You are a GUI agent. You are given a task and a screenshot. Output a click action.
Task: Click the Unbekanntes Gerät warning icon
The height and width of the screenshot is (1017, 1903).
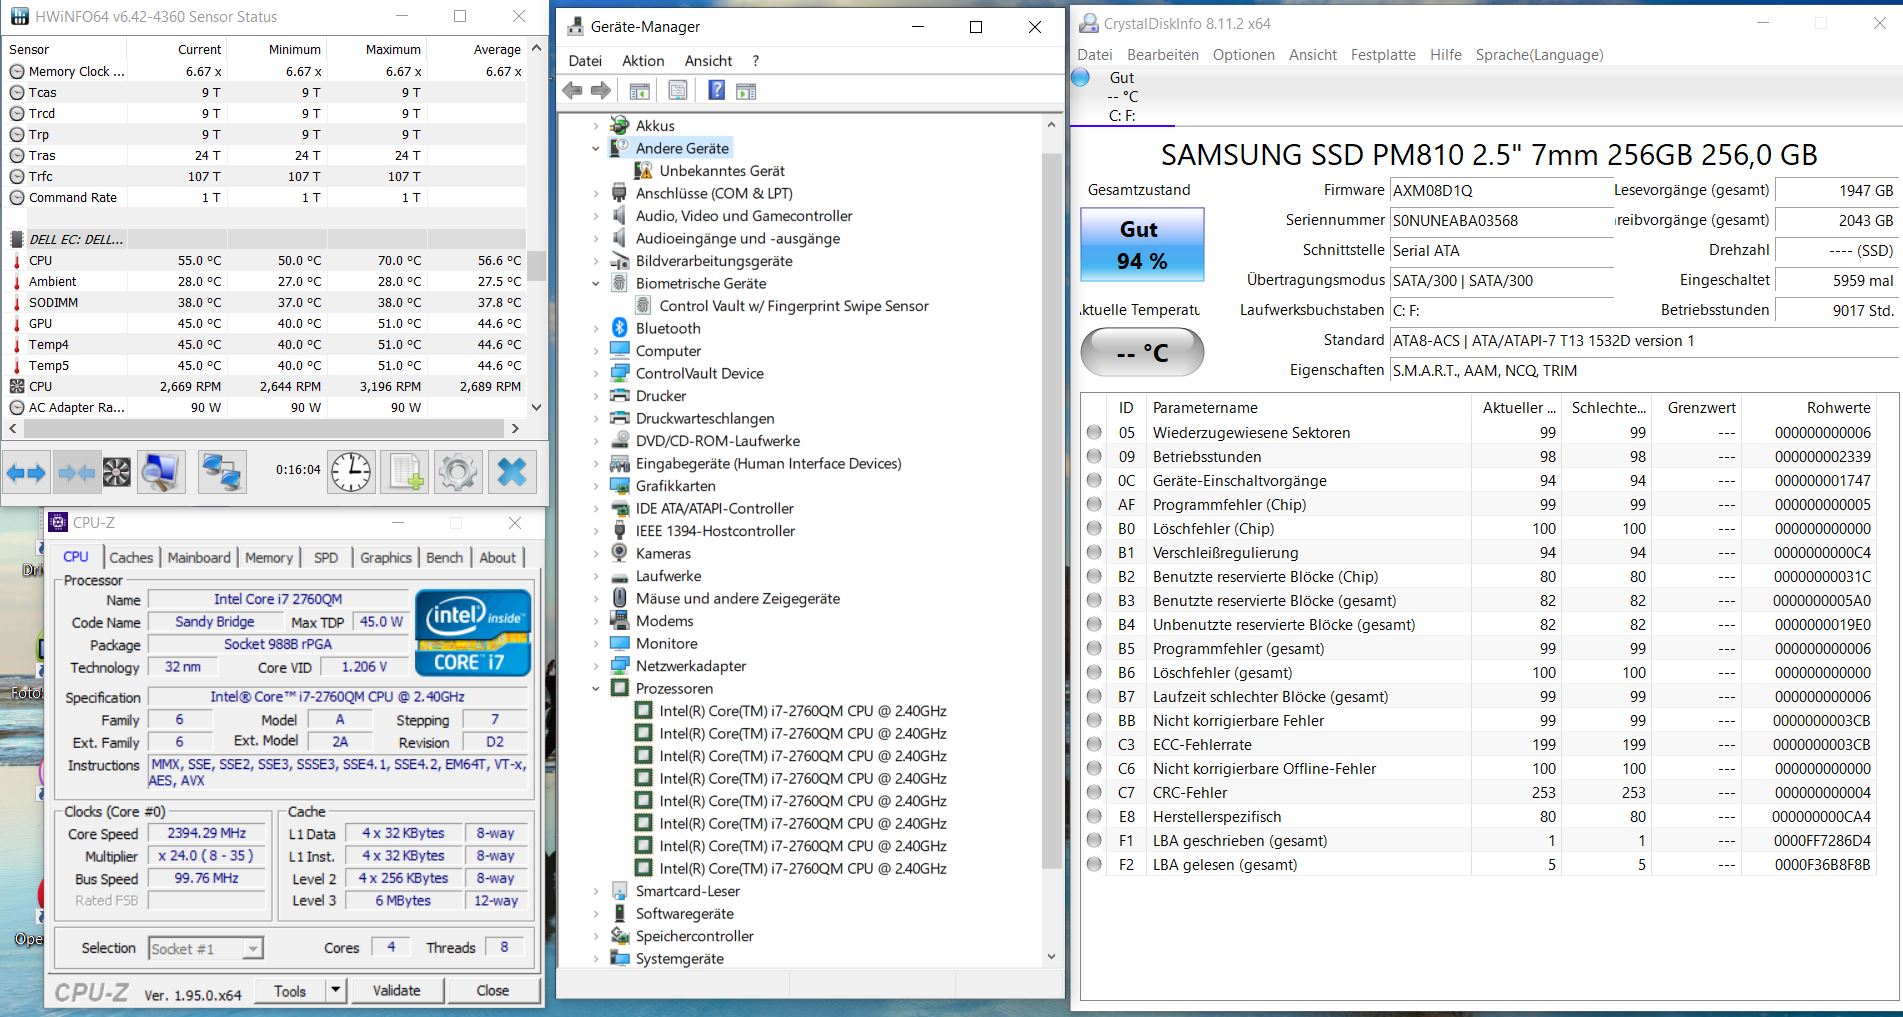click(644, 171)
